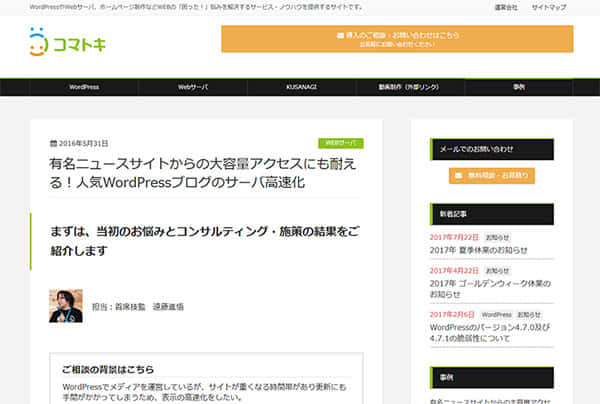Click the WordPress tag beside 2017年2月6日
Viewport: 600px width, 404px height.
[x=496, y=315]
